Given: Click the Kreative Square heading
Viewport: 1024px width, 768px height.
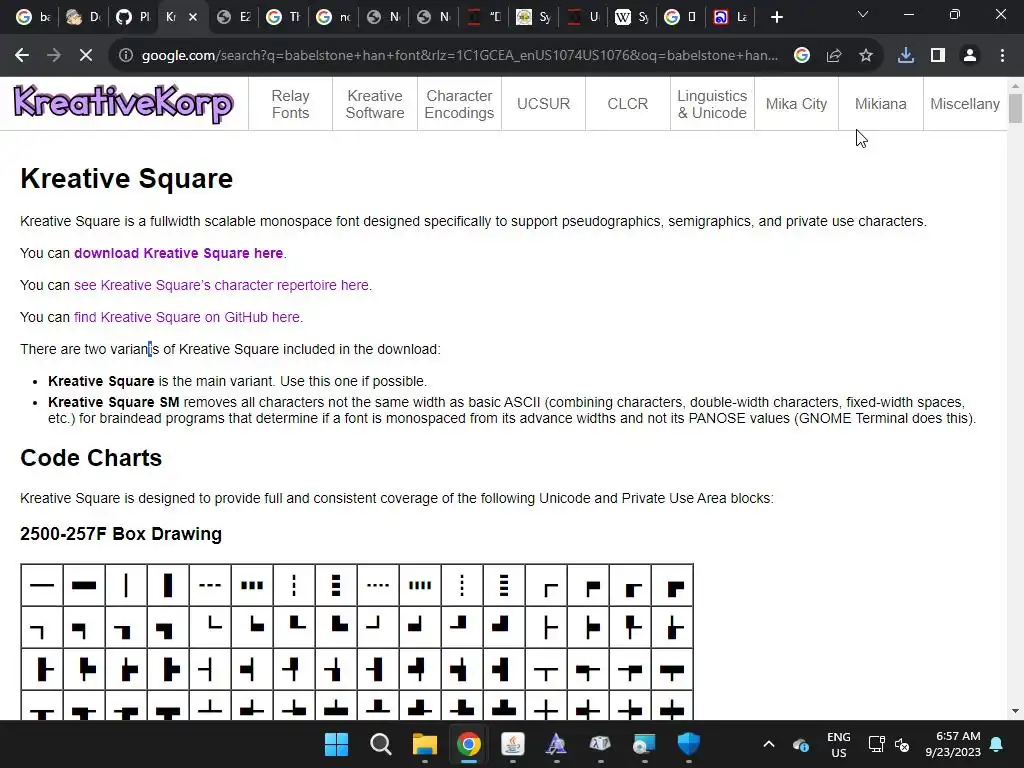Looking at the screenshot, I should (x=127, y=178).
